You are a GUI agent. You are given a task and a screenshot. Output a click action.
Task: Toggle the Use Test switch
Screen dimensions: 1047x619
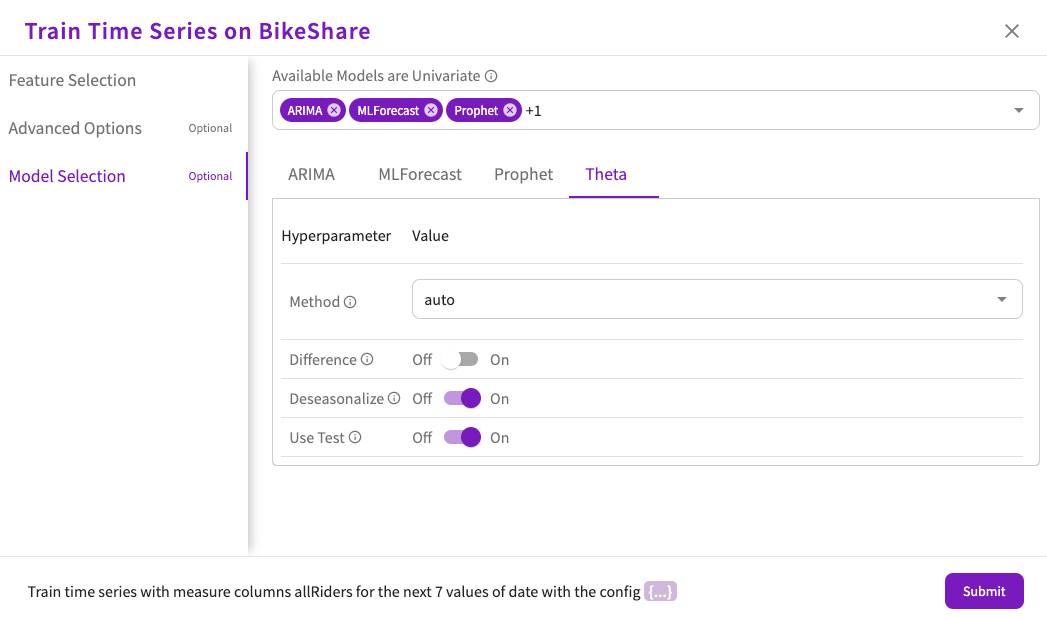[462, 437]
